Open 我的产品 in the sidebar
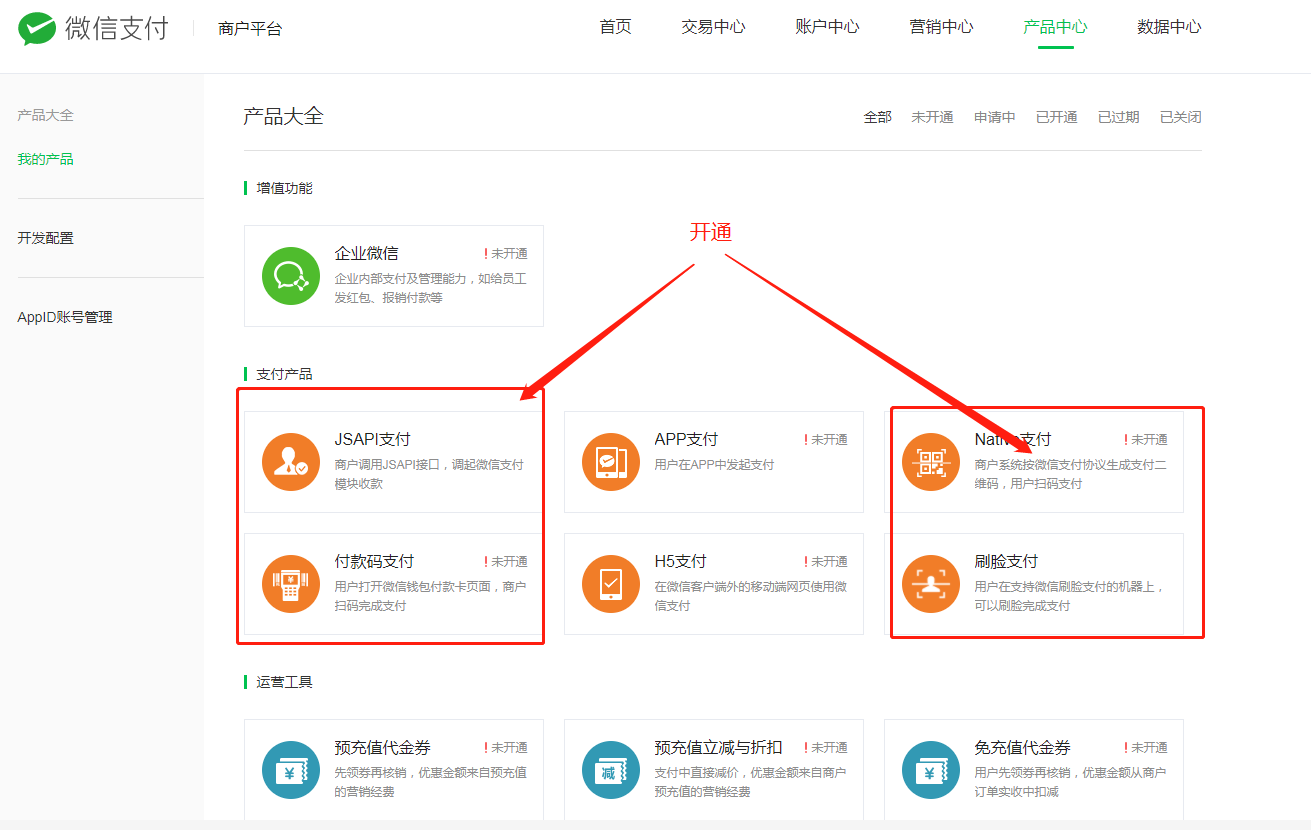 point(45,159)
